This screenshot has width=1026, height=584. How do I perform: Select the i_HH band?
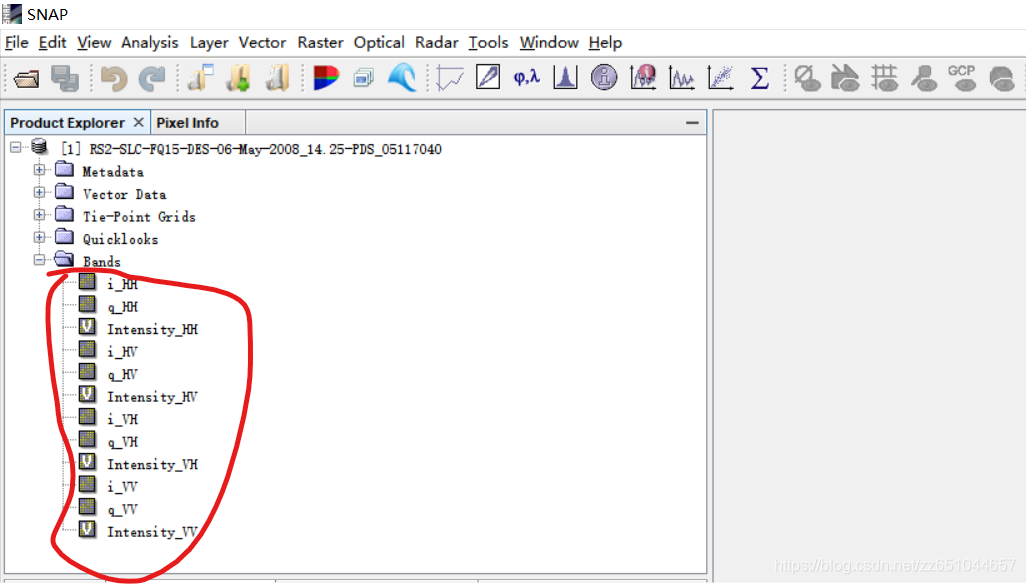tap(122, 284)
